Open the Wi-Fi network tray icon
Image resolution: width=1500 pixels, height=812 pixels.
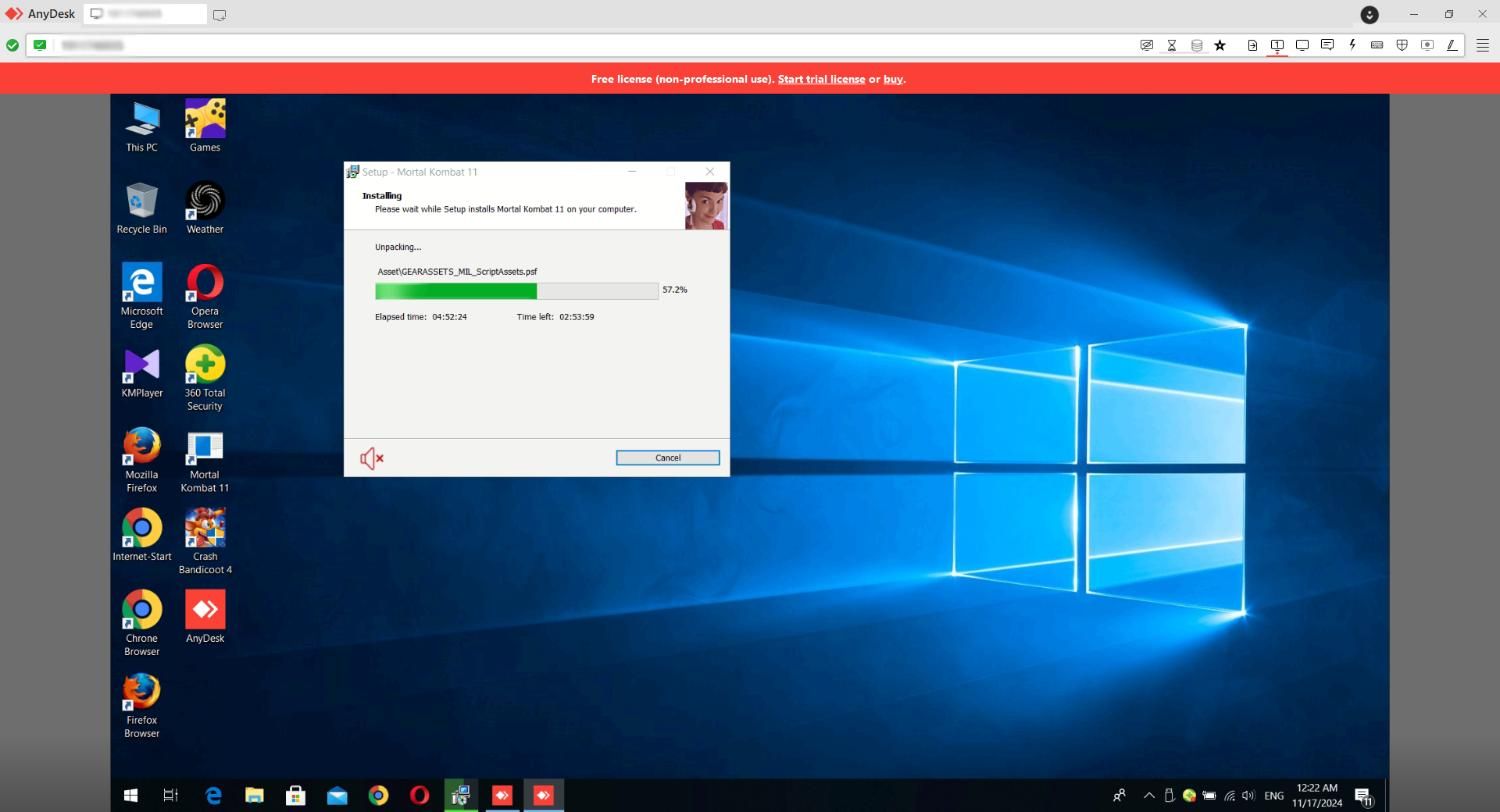1229,796
